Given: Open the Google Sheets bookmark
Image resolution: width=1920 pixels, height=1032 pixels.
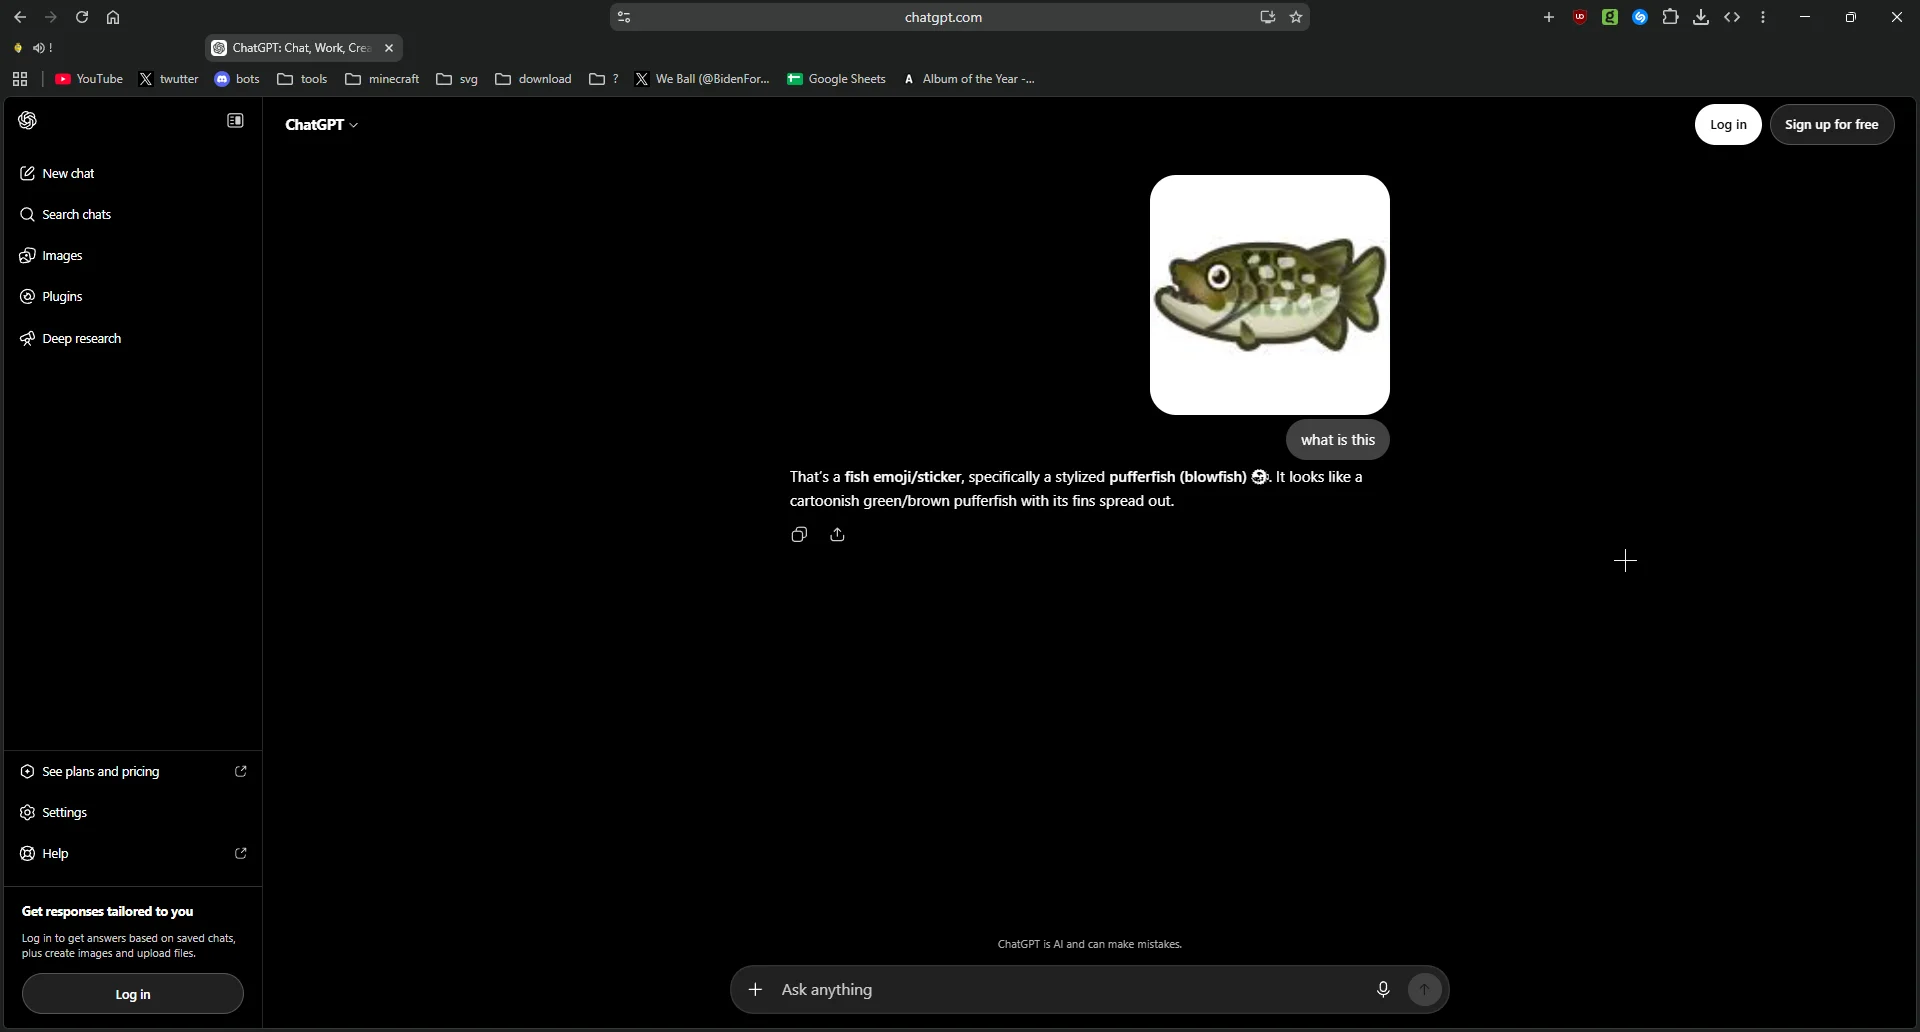Looking at the screenshot, I should pos(836,79).
